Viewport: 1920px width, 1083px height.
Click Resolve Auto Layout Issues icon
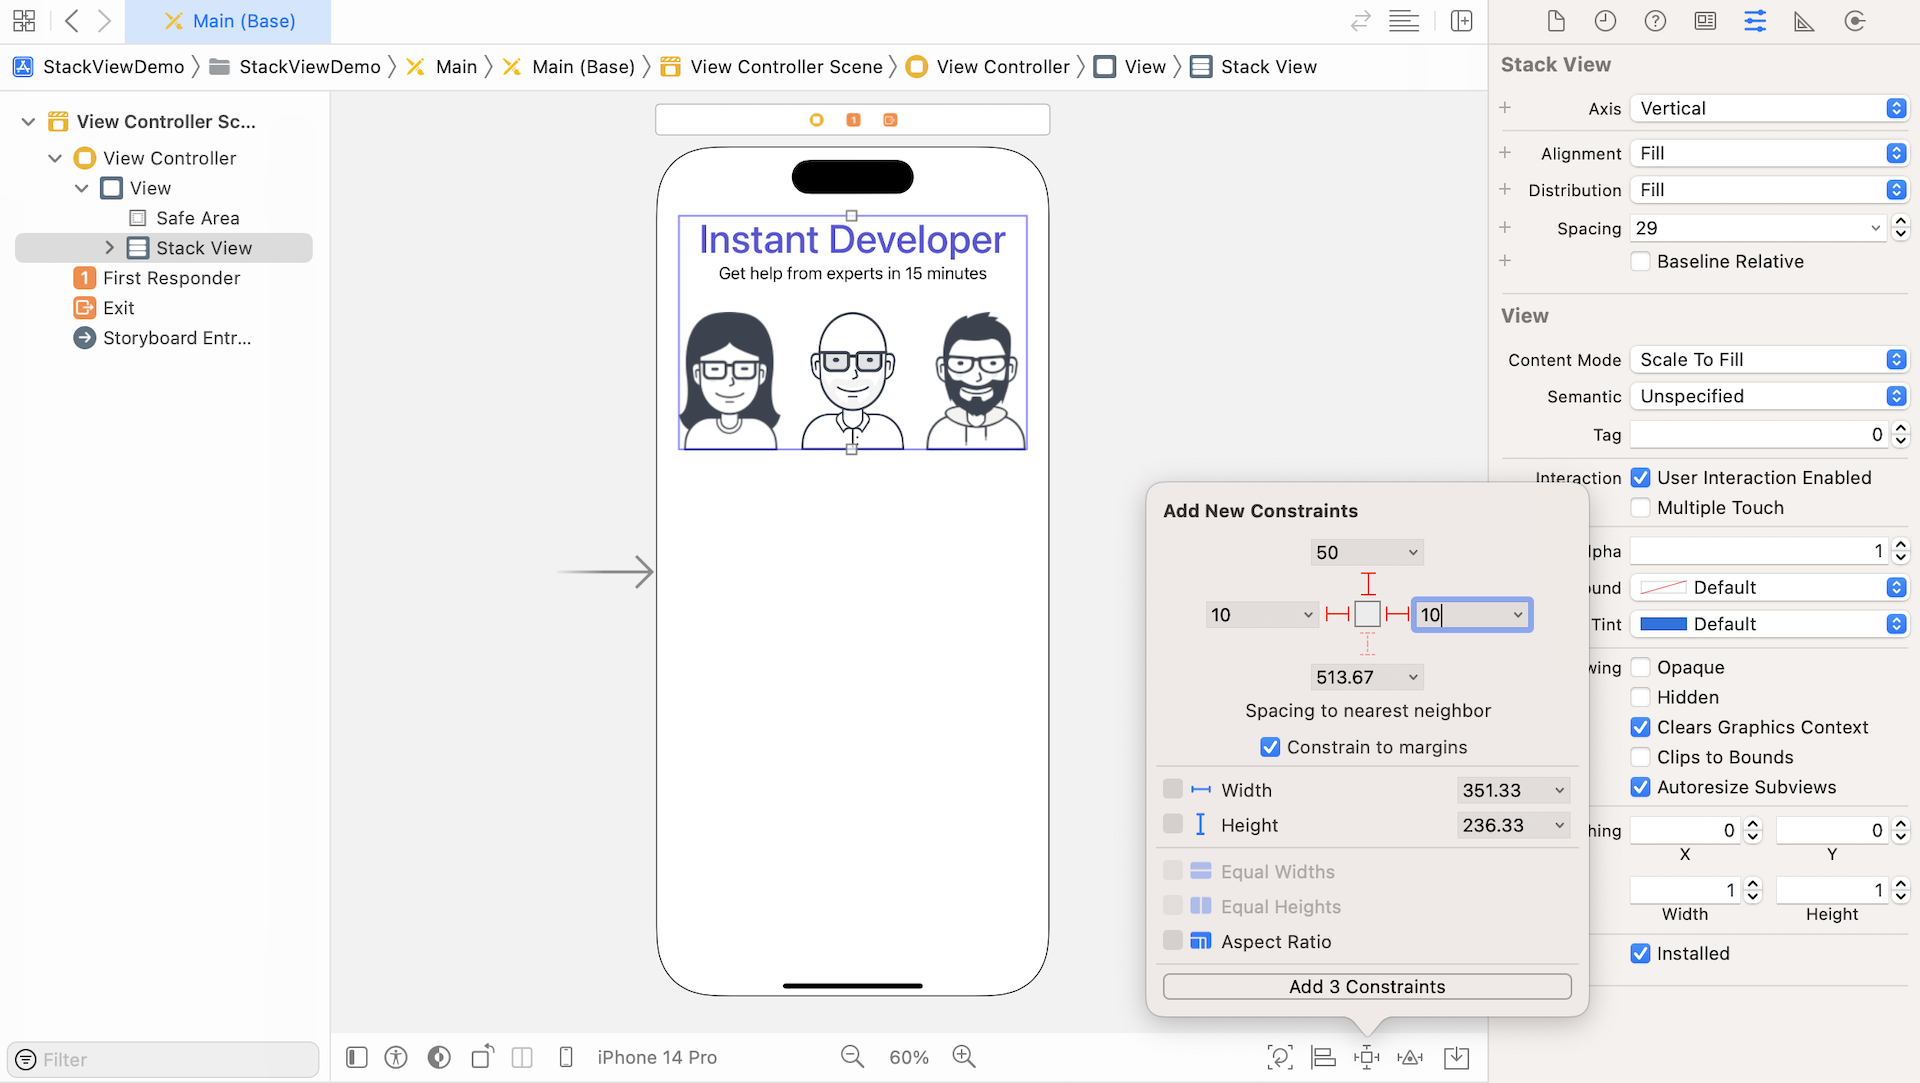point(1410,1057)
